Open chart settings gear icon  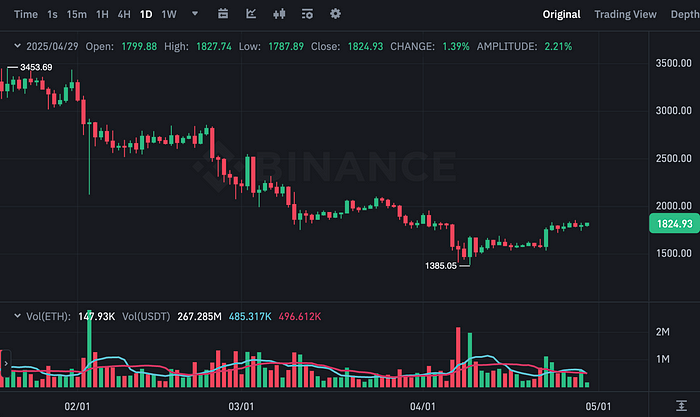click(335, 14)
